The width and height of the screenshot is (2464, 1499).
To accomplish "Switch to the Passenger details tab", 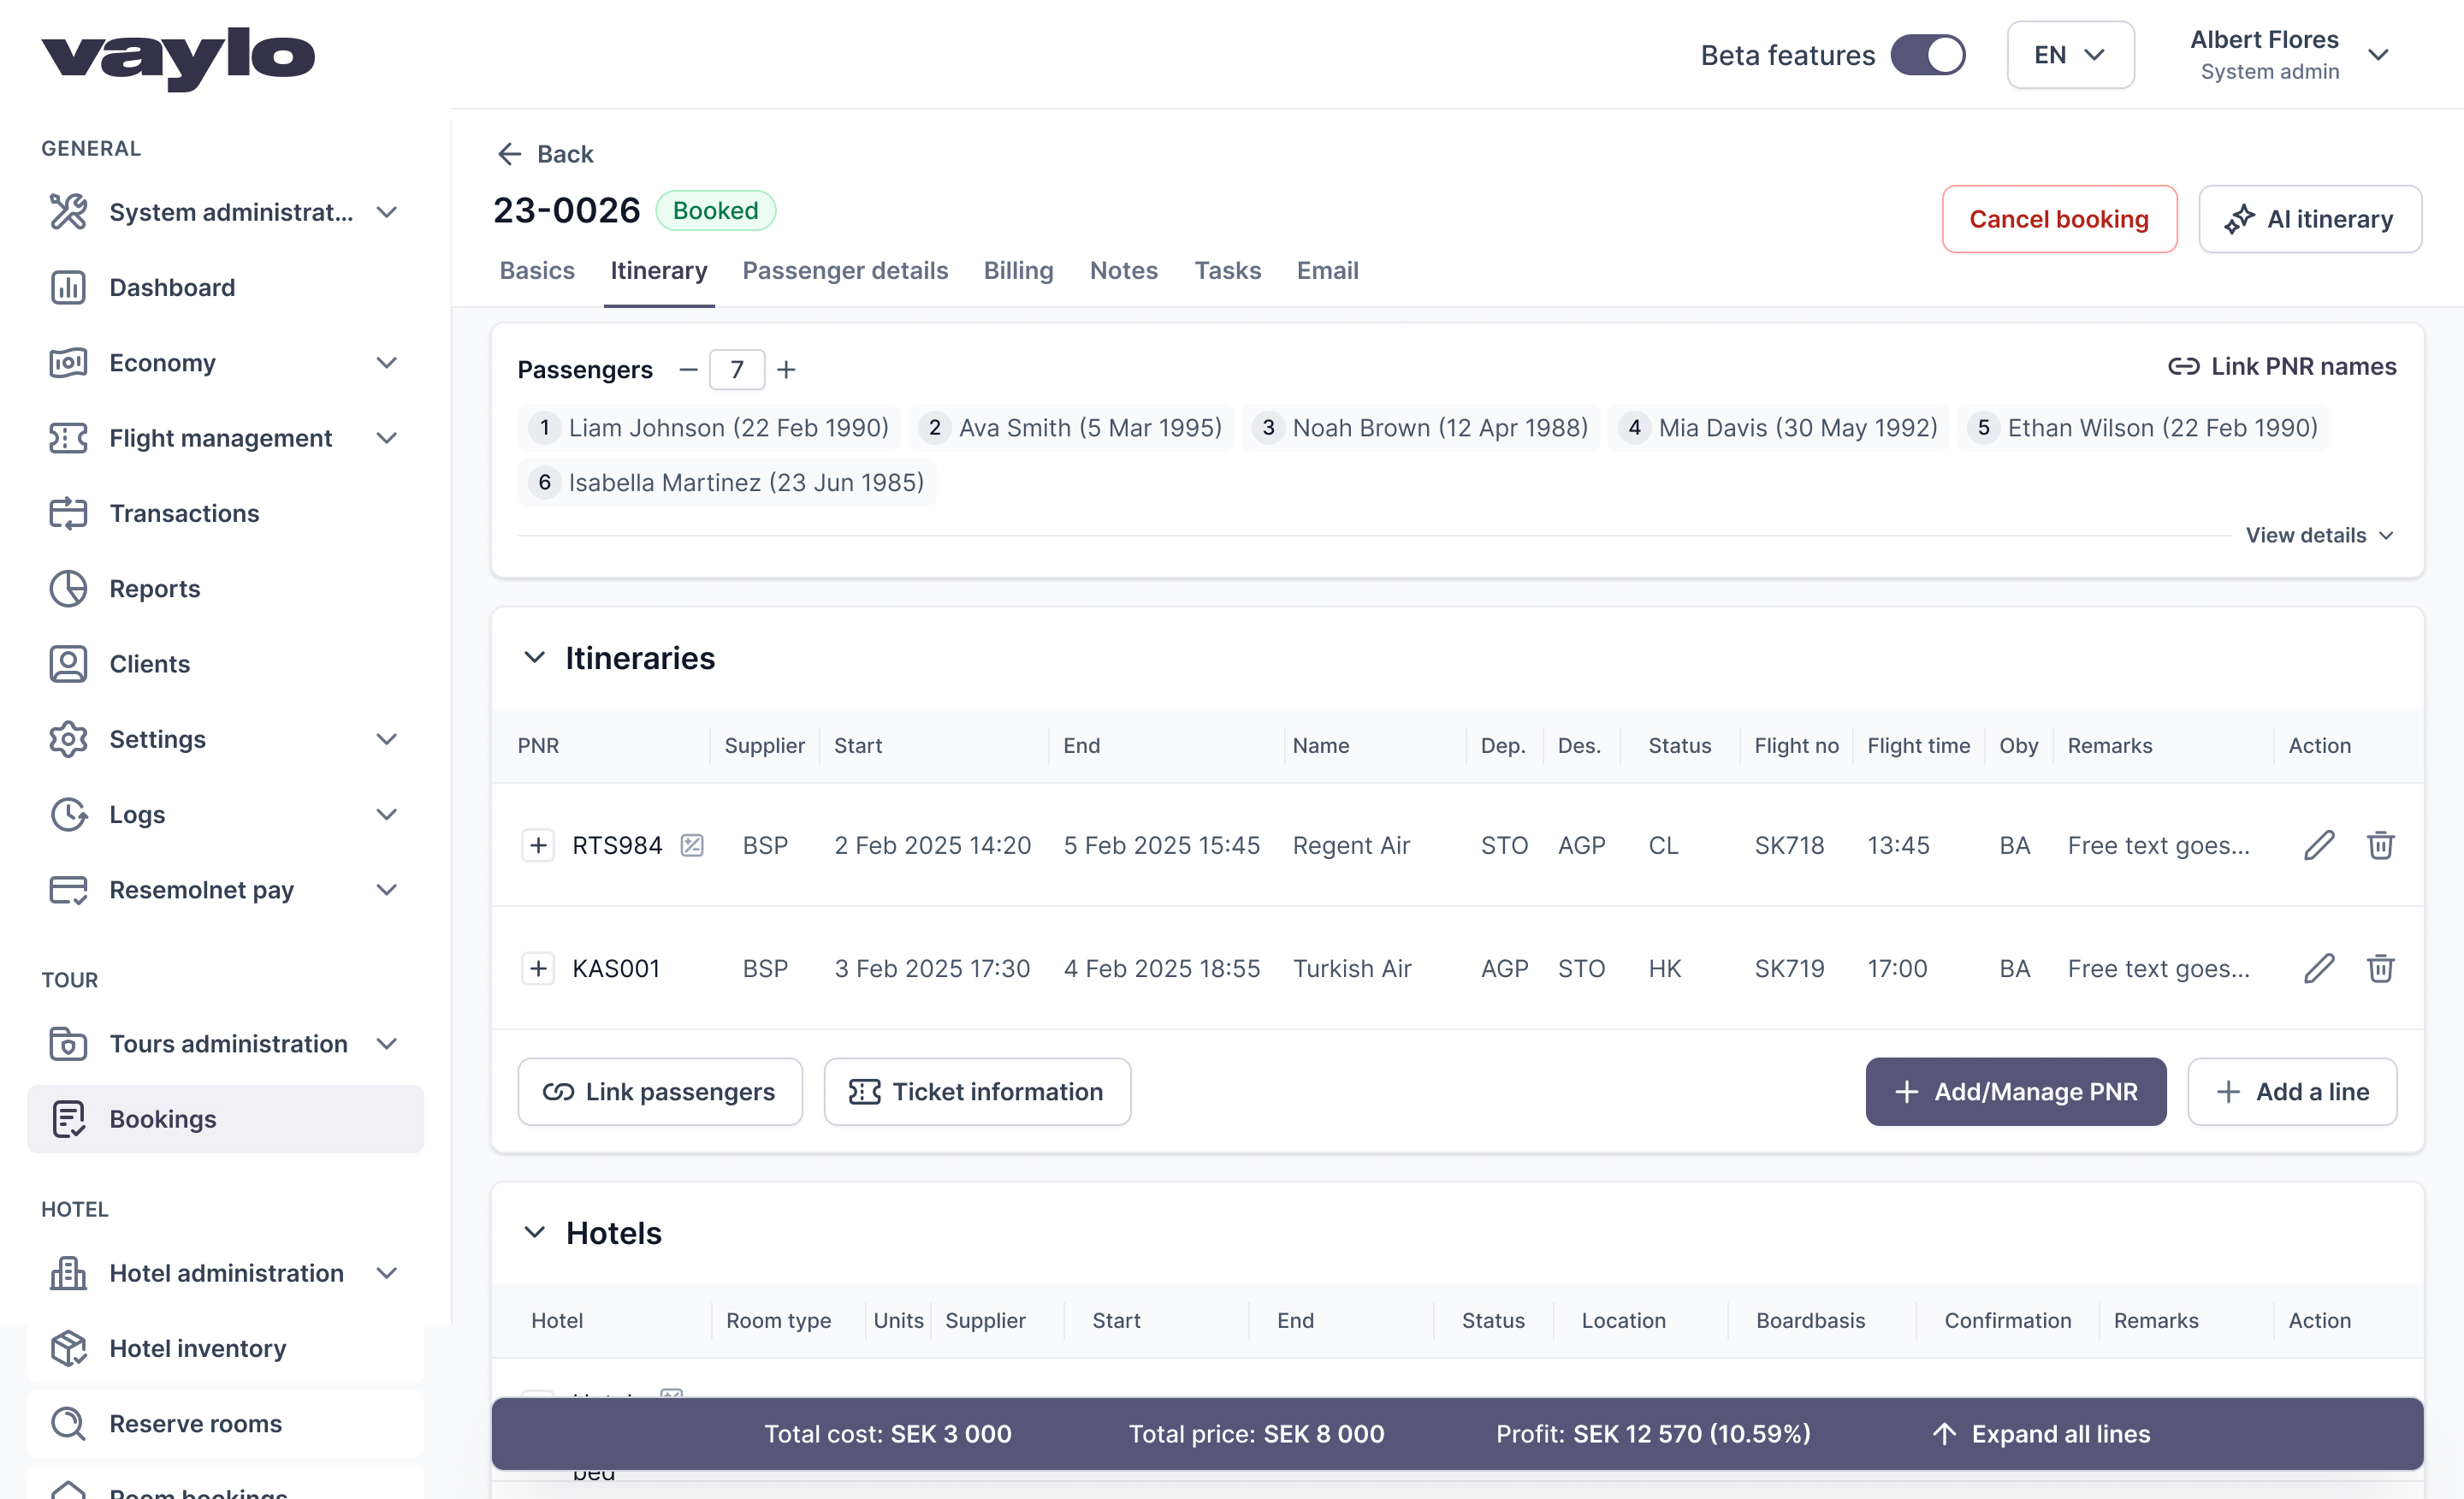I will 844,270.
